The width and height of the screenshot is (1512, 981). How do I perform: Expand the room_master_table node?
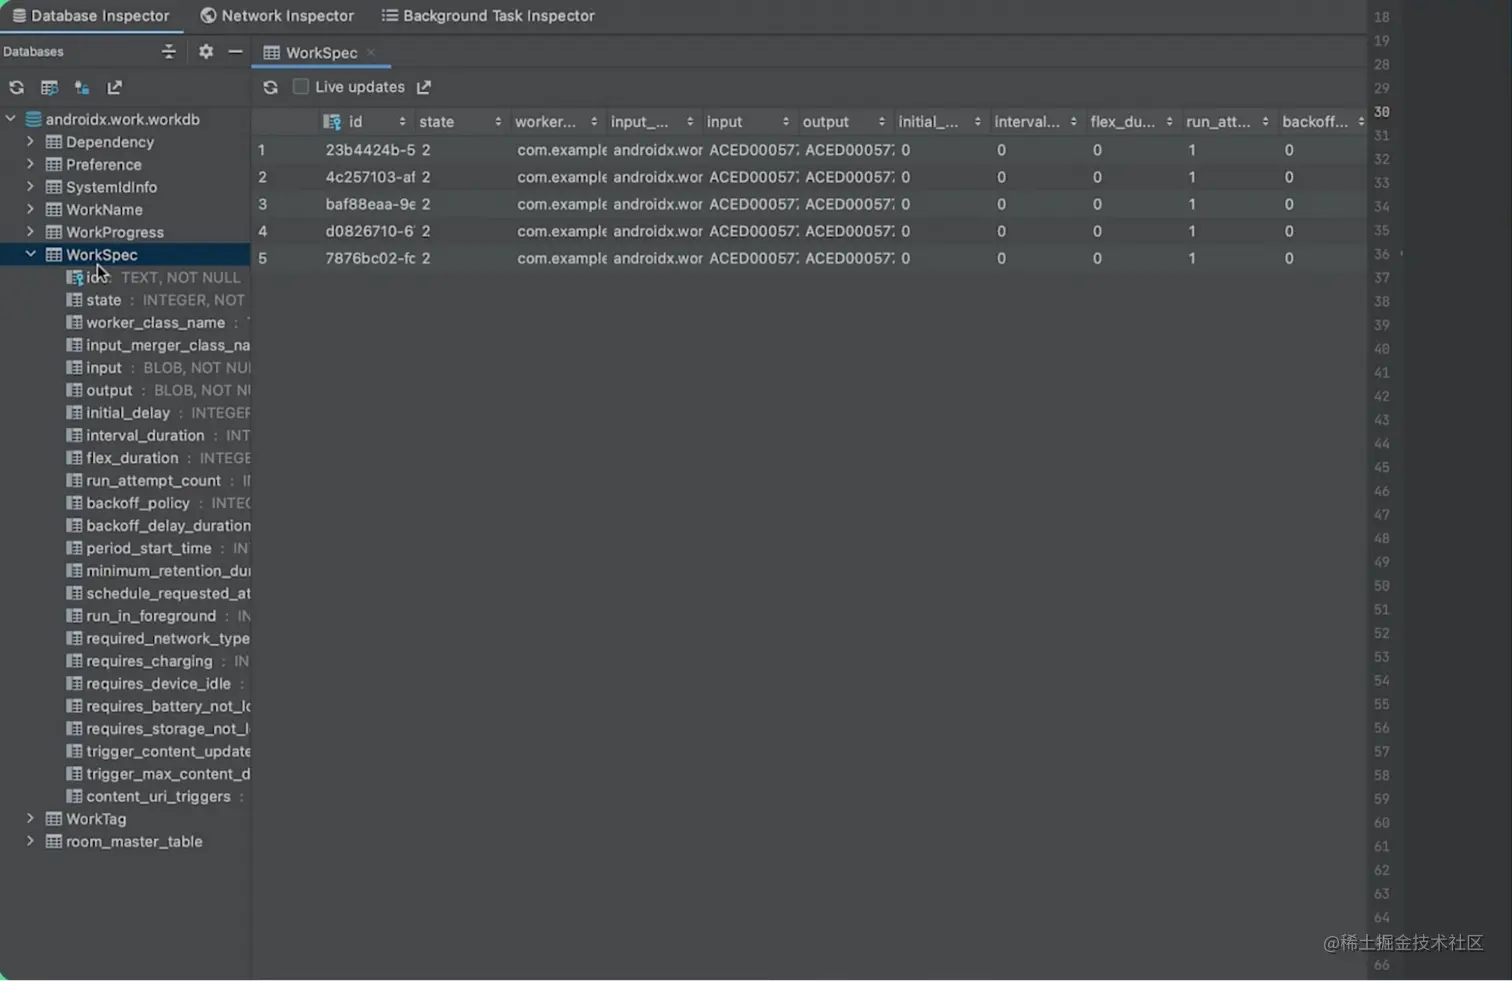[30, 841]
